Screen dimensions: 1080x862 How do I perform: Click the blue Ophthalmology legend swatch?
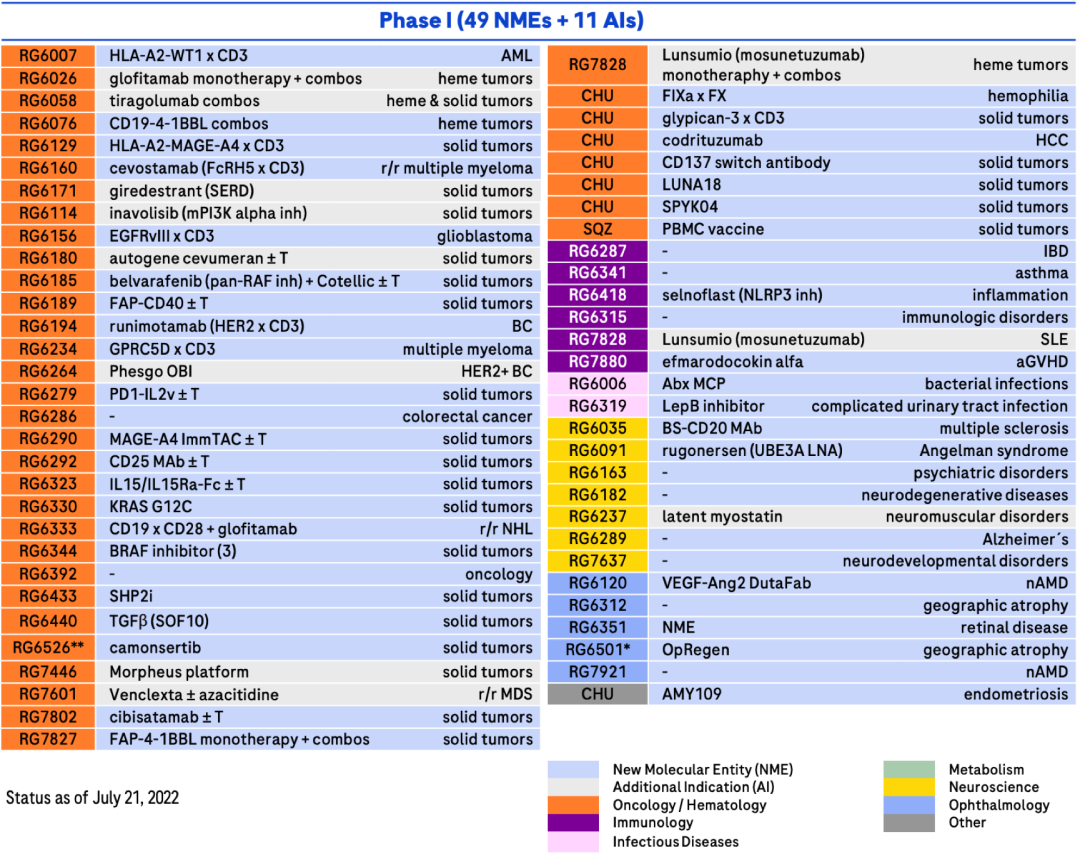(x=909, y=805)
